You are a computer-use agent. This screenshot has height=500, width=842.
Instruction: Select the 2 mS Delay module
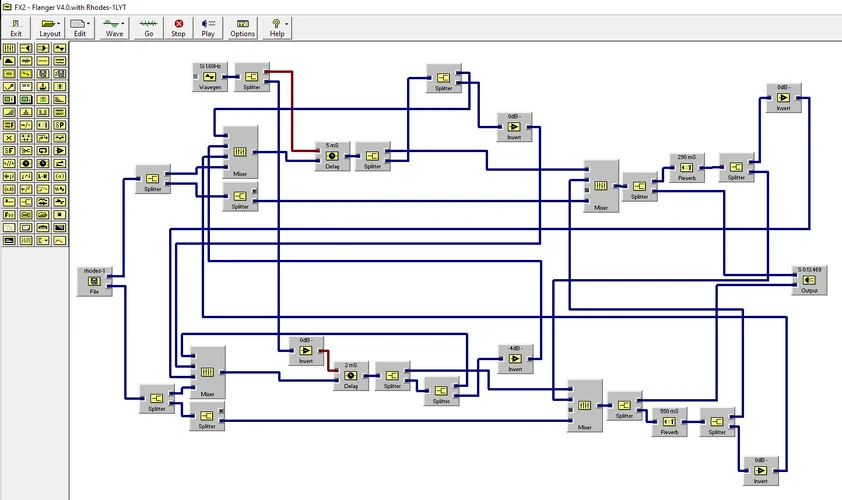pyautogui.click(x=350, y=376)
